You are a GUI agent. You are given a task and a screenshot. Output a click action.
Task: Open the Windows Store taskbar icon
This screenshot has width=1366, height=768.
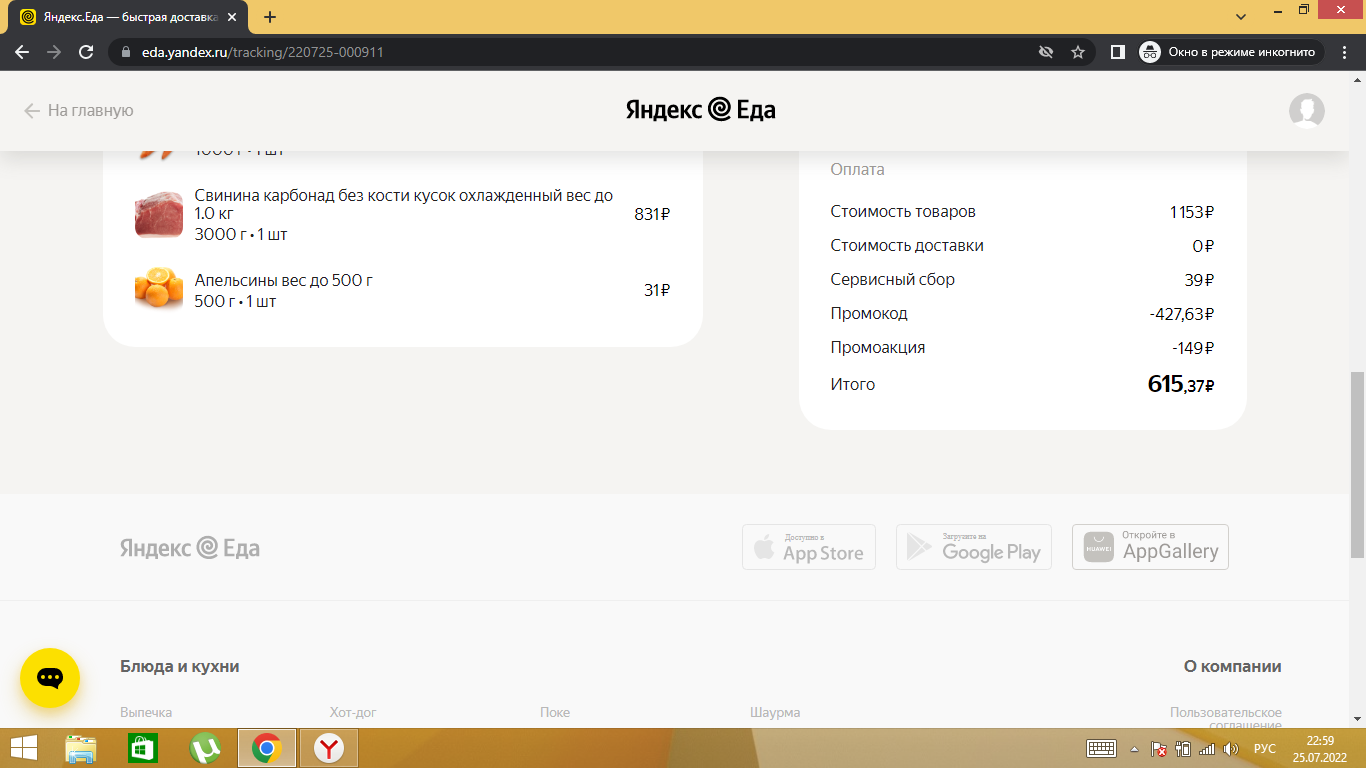click(143, 748)
